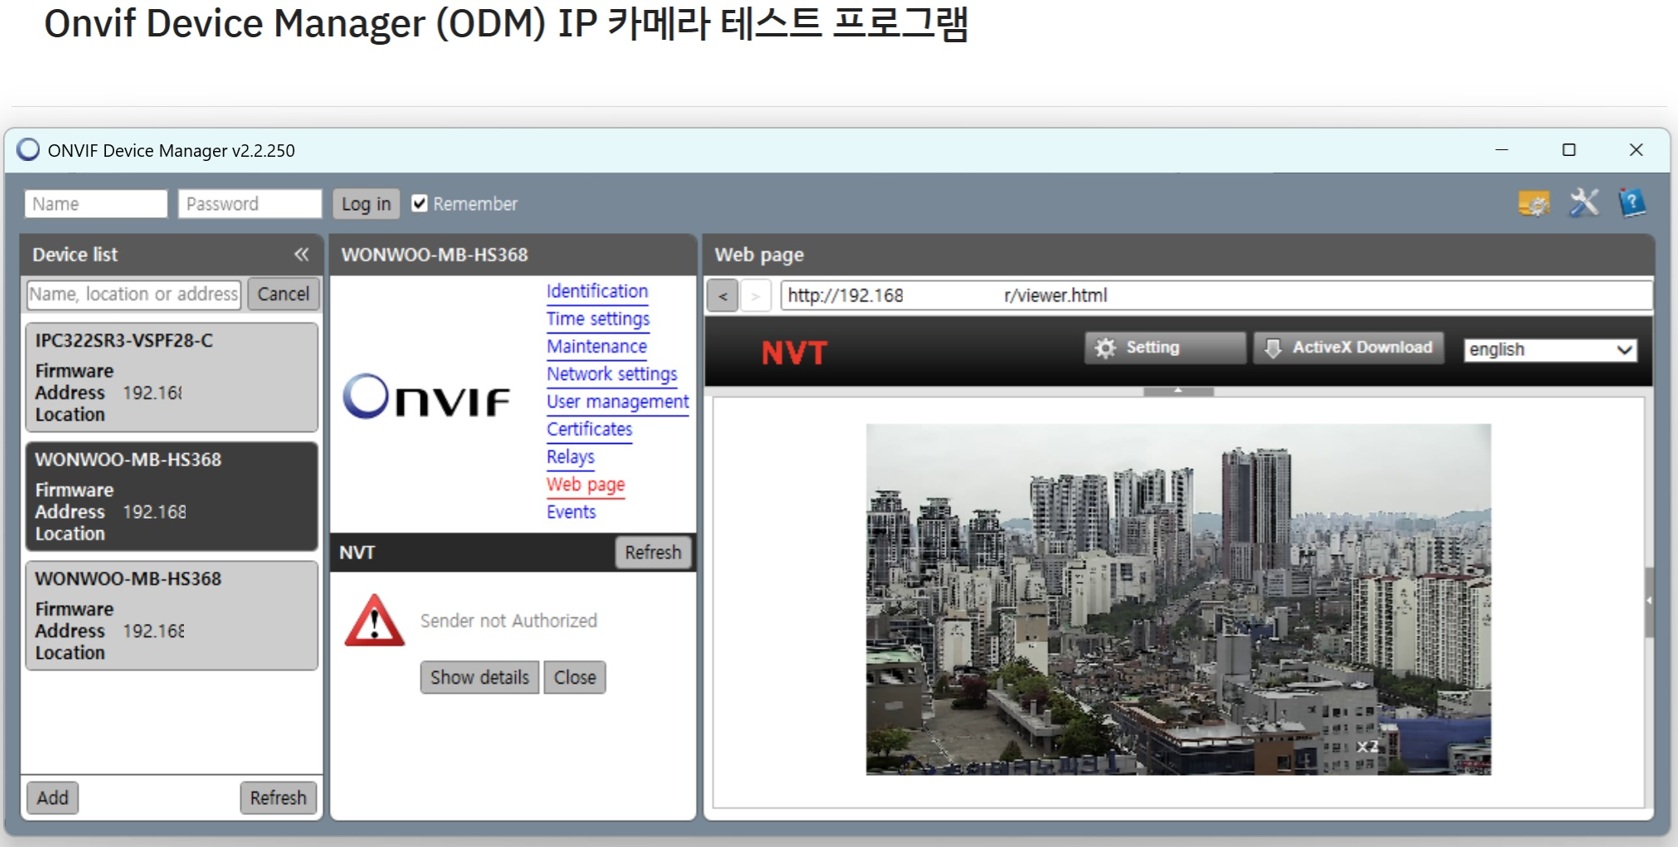Open the User management link

(x=618, y=402)
